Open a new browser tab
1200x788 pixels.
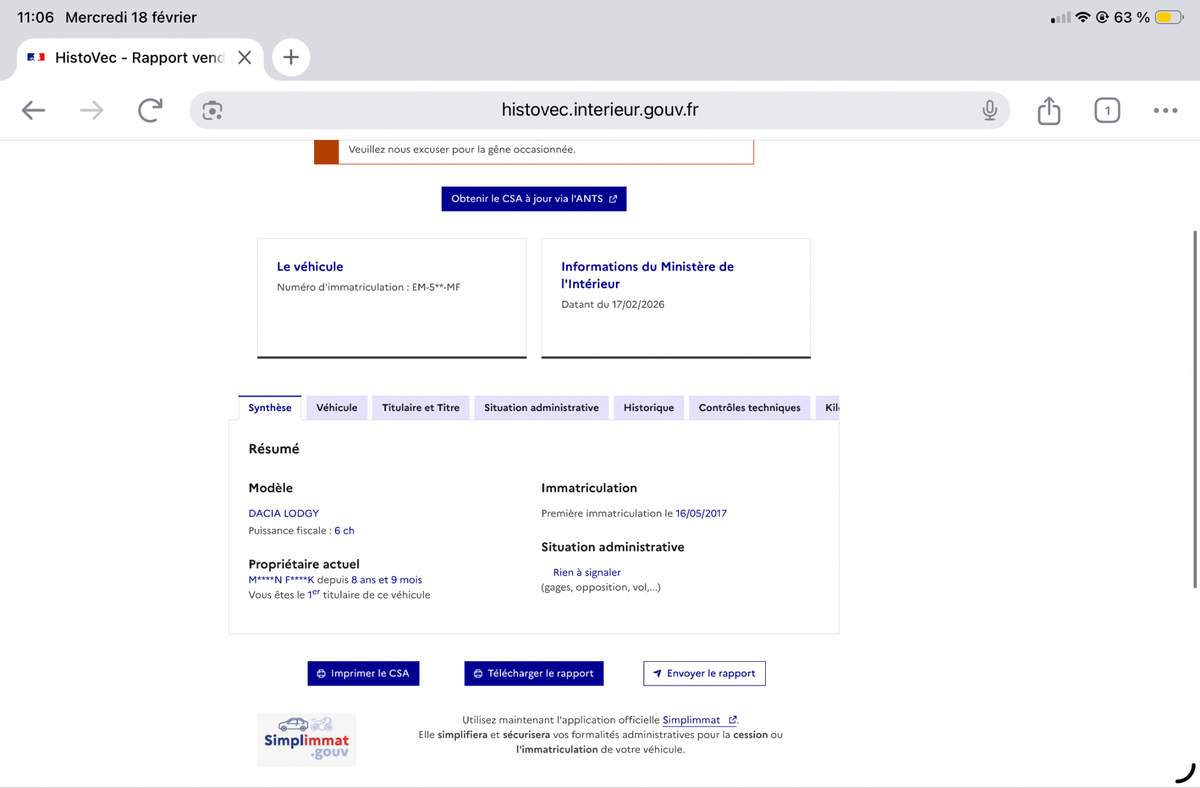(291, 57)
